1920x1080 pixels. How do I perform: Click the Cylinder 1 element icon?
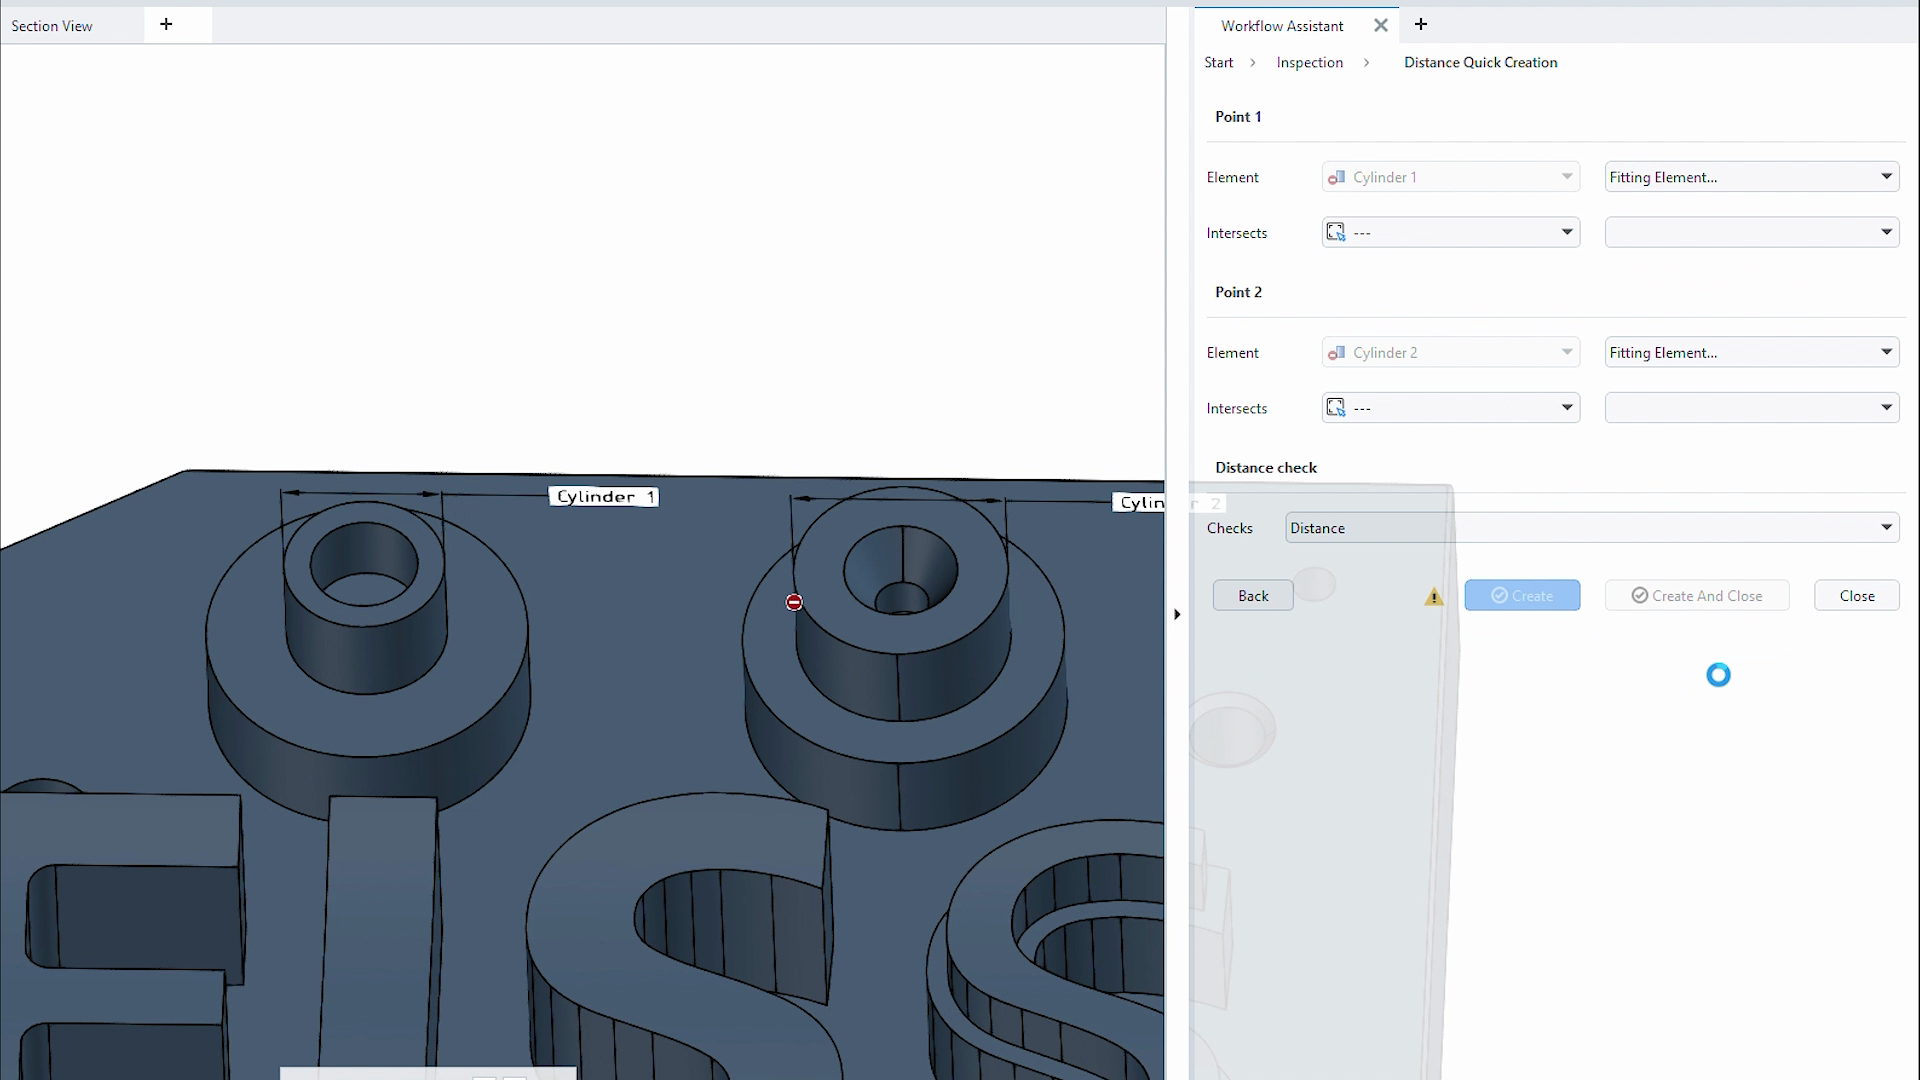(x=1336, y=177)
